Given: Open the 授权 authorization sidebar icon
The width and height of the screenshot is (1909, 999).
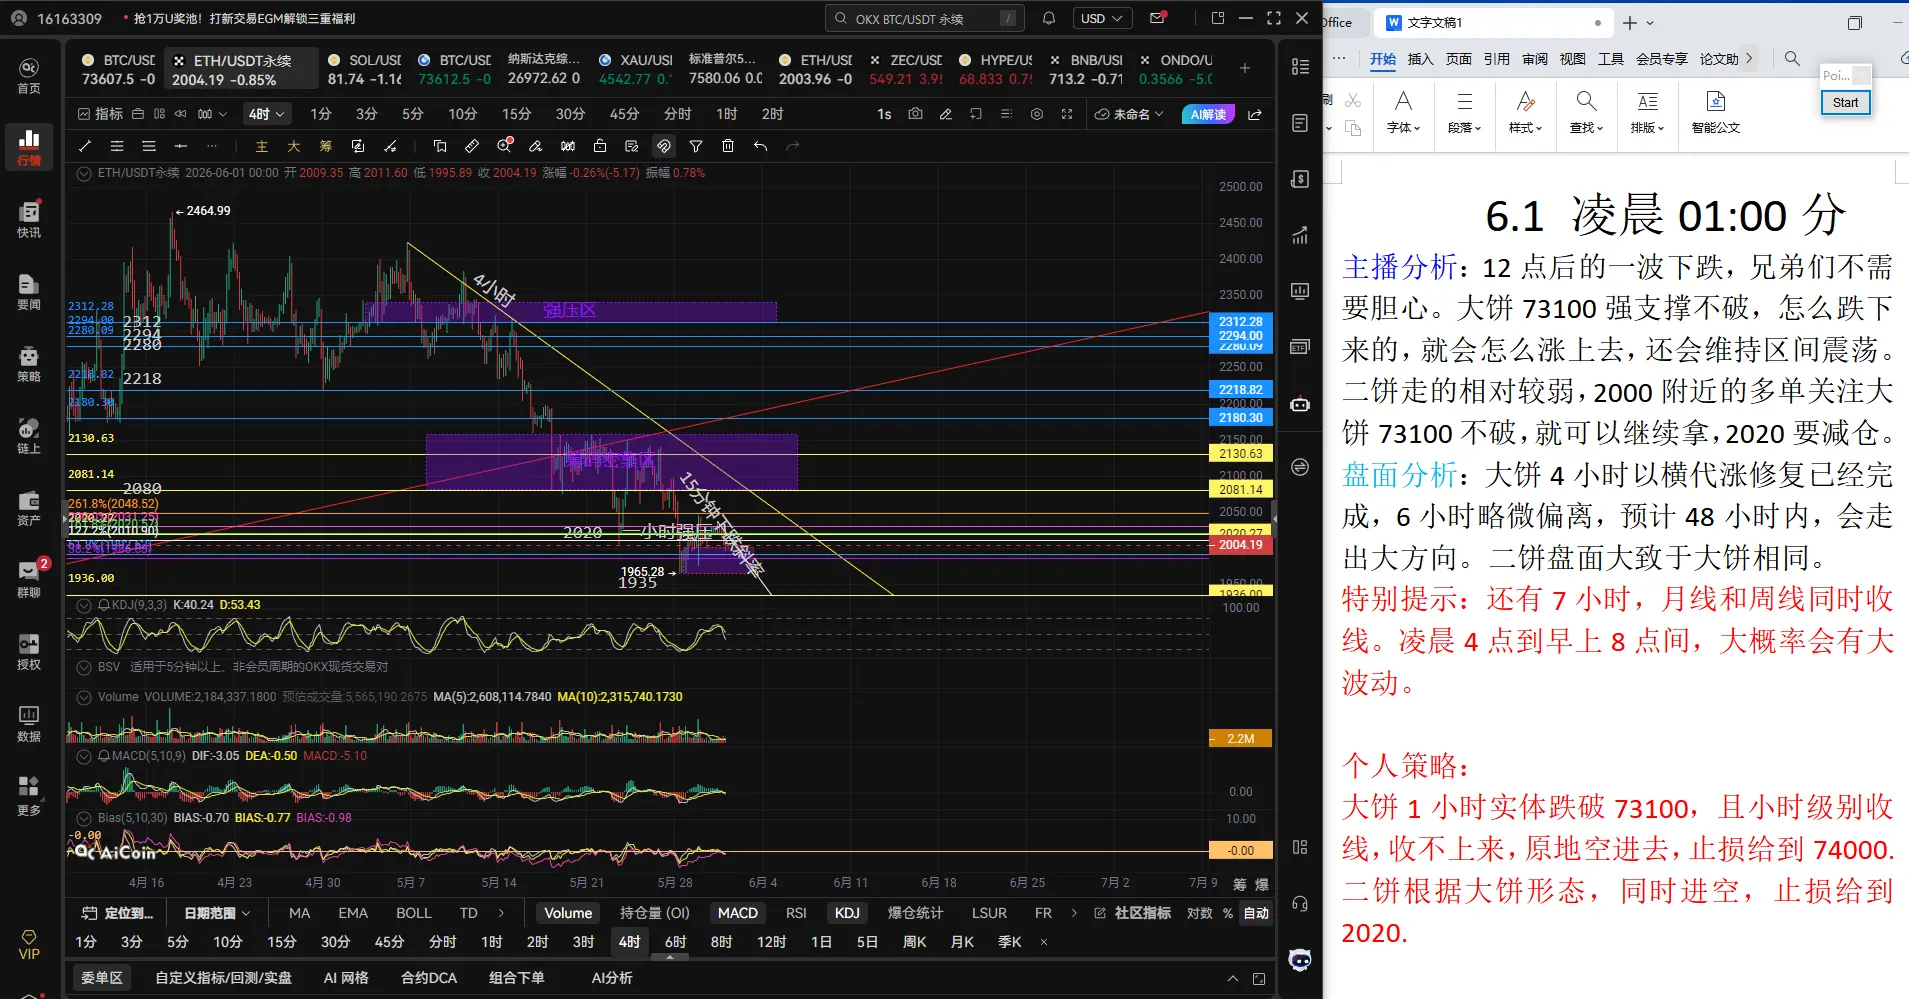Looking at the screenshot, I should [29, 651].
